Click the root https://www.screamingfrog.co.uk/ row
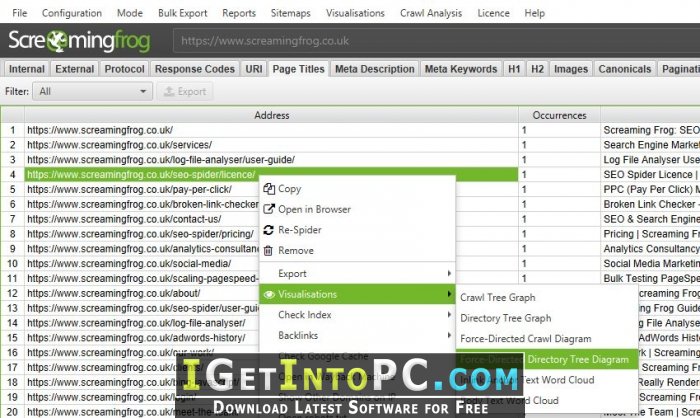 (271, 130)
